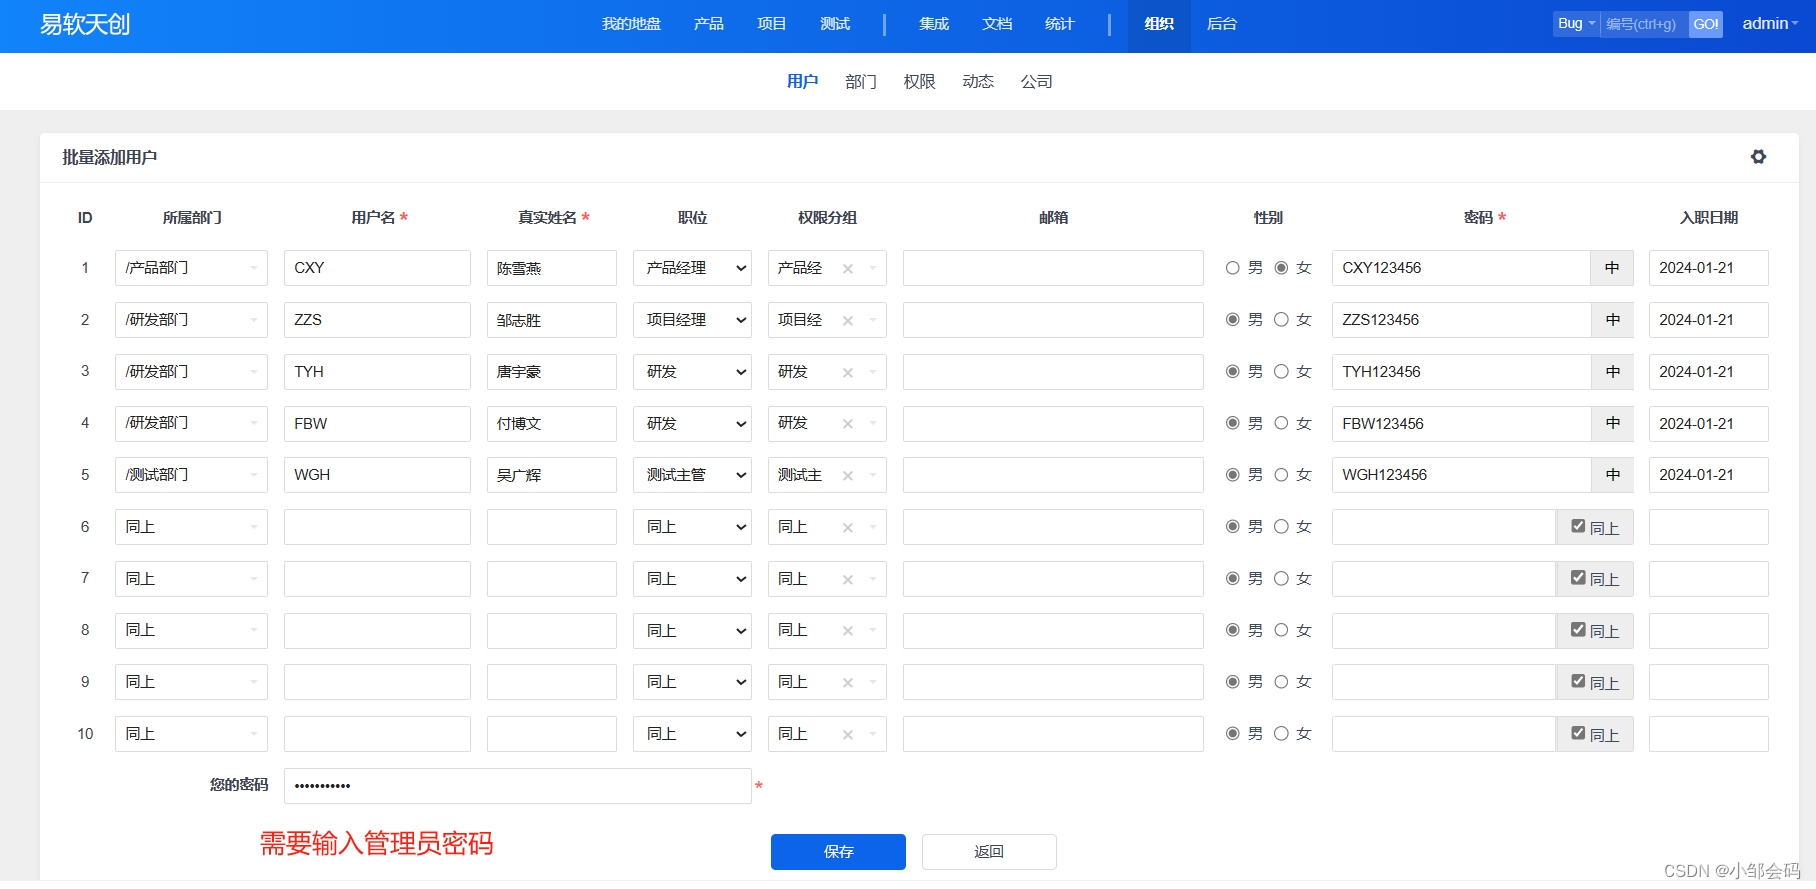Image resolution: width=1816 pixels, height=889 pixels.
Task: Click the 保存 button
Action: pos(838,852)
